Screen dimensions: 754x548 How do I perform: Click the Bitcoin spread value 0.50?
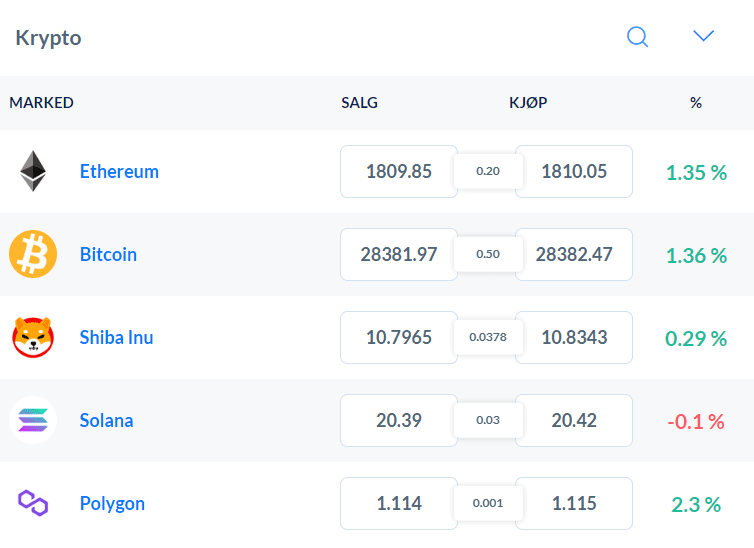point(488,254)
